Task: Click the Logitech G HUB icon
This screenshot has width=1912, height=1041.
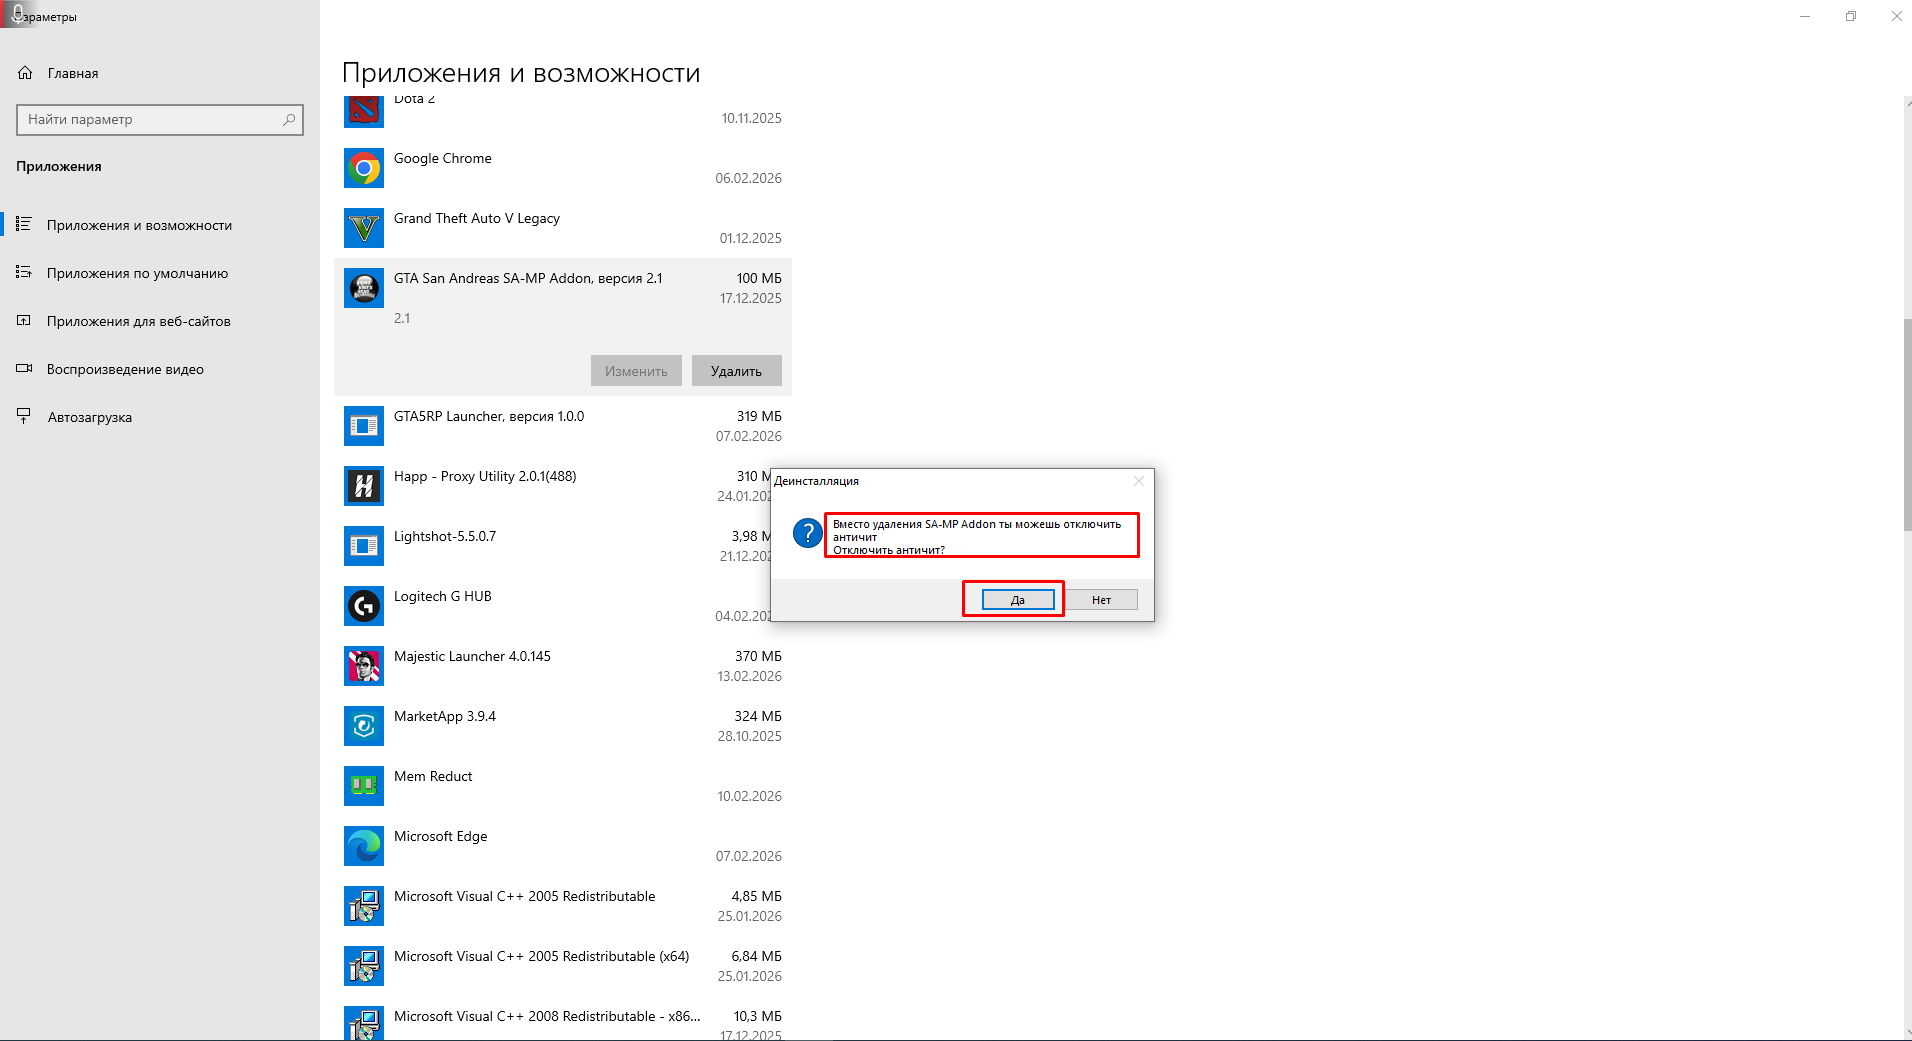Action: point(364,606)
